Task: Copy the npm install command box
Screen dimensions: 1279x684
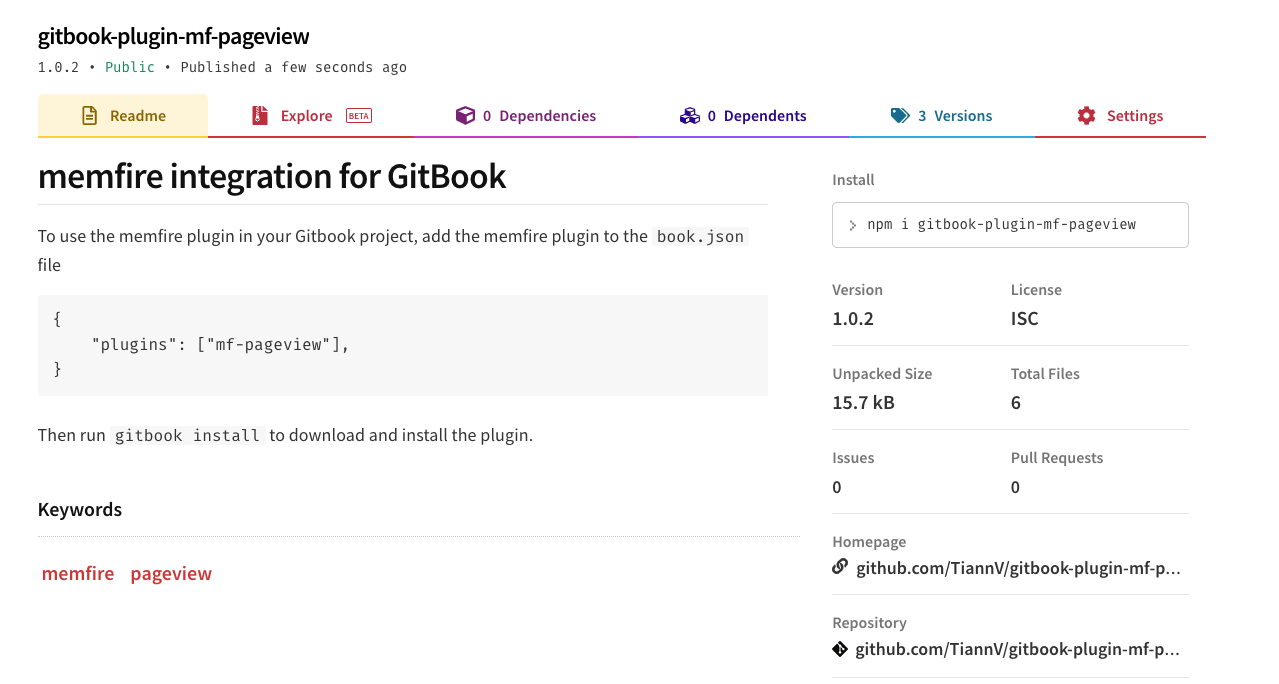Action: click(x=1010, y=225)
